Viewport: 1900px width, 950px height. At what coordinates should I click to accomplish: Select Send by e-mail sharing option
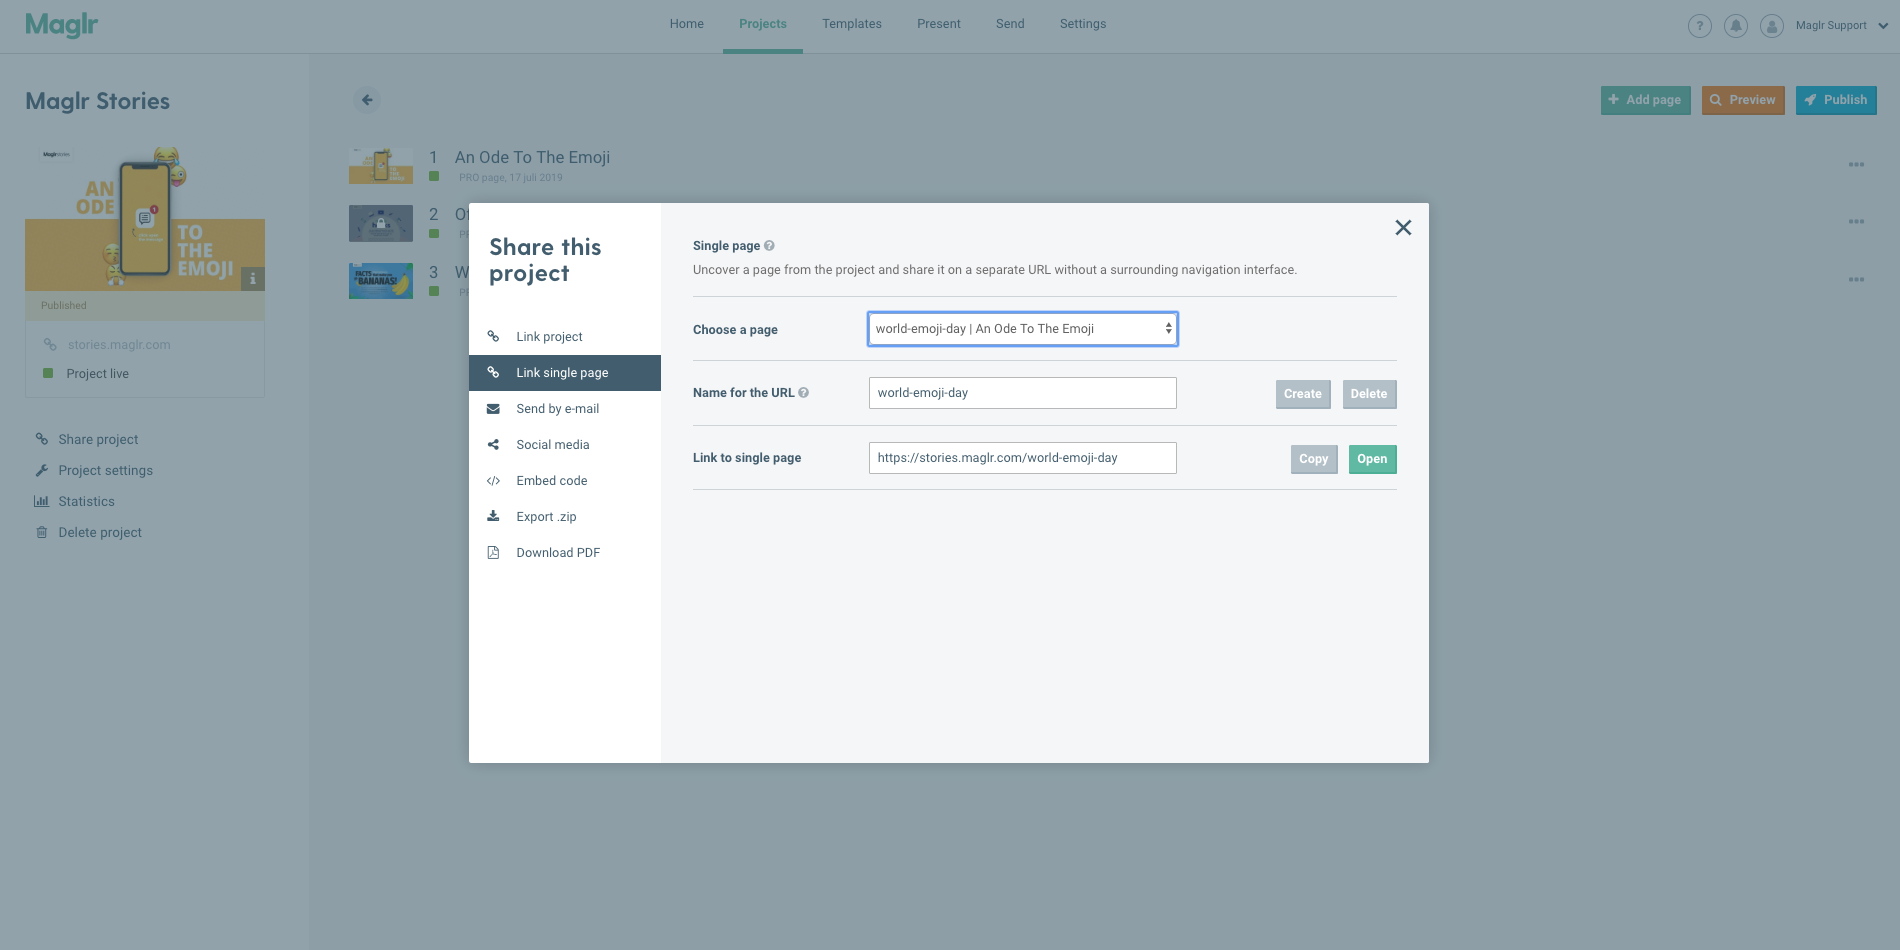(x=557, y=408)
